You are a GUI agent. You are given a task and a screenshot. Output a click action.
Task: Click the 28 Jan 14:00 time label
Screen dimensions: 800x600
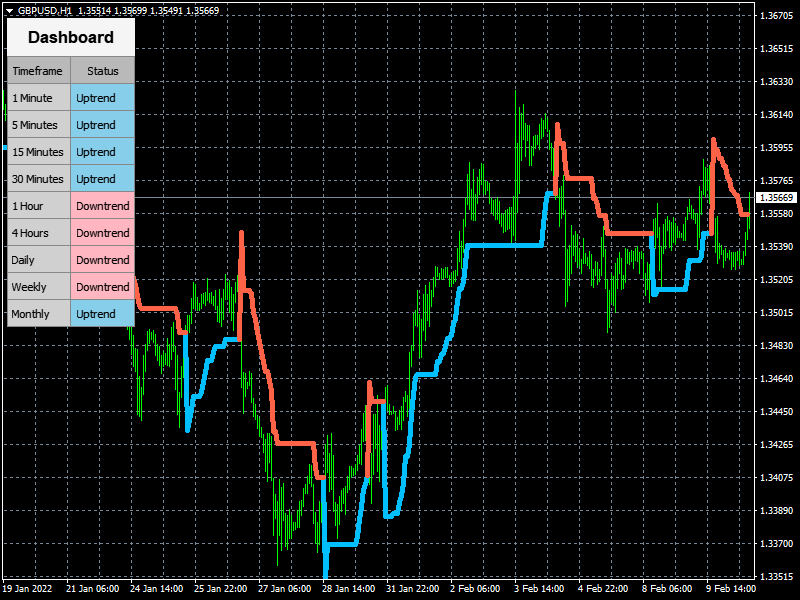(x=348, y=589)
